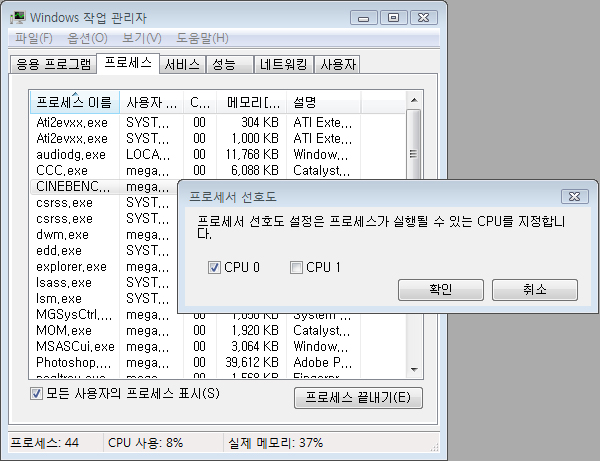
Task: Select the MGSysCtrl process row
Action: [x=104, y=315]
